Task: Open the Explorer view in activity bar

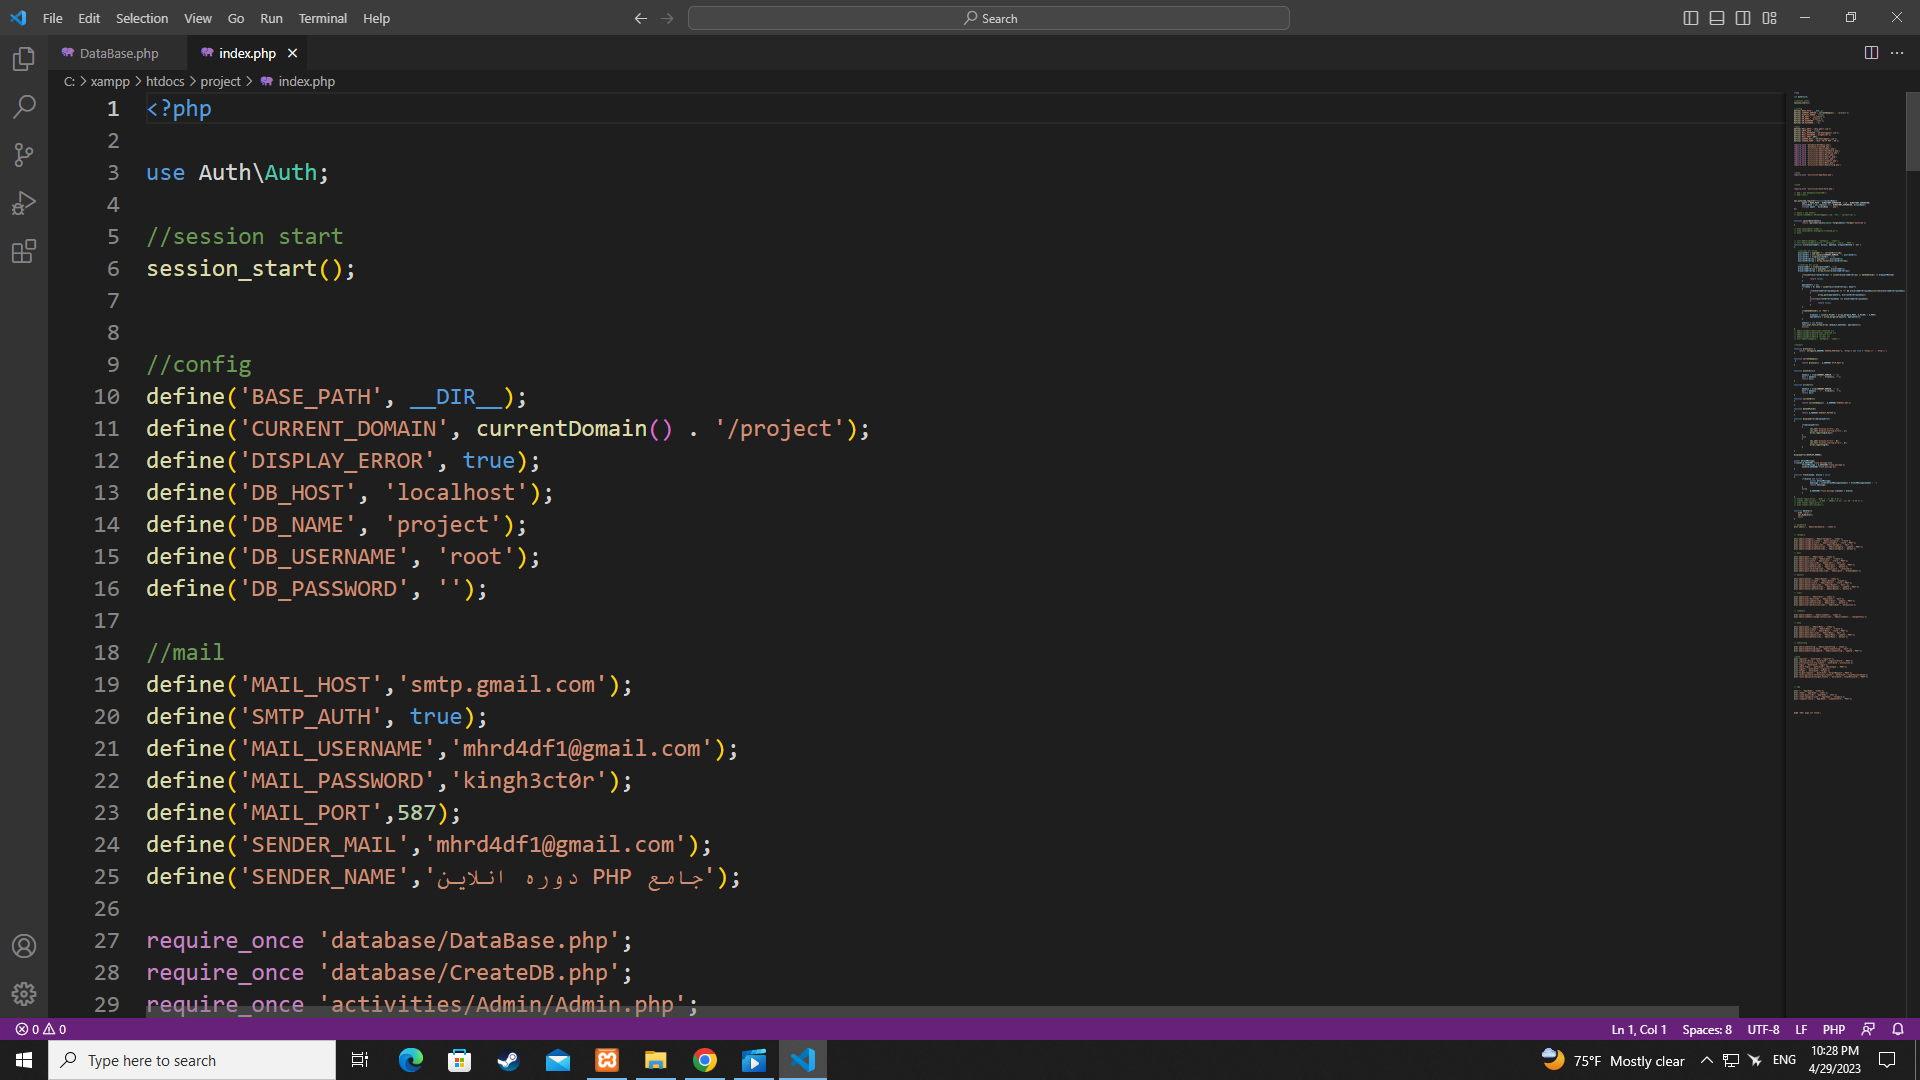Action: (24, 59)
